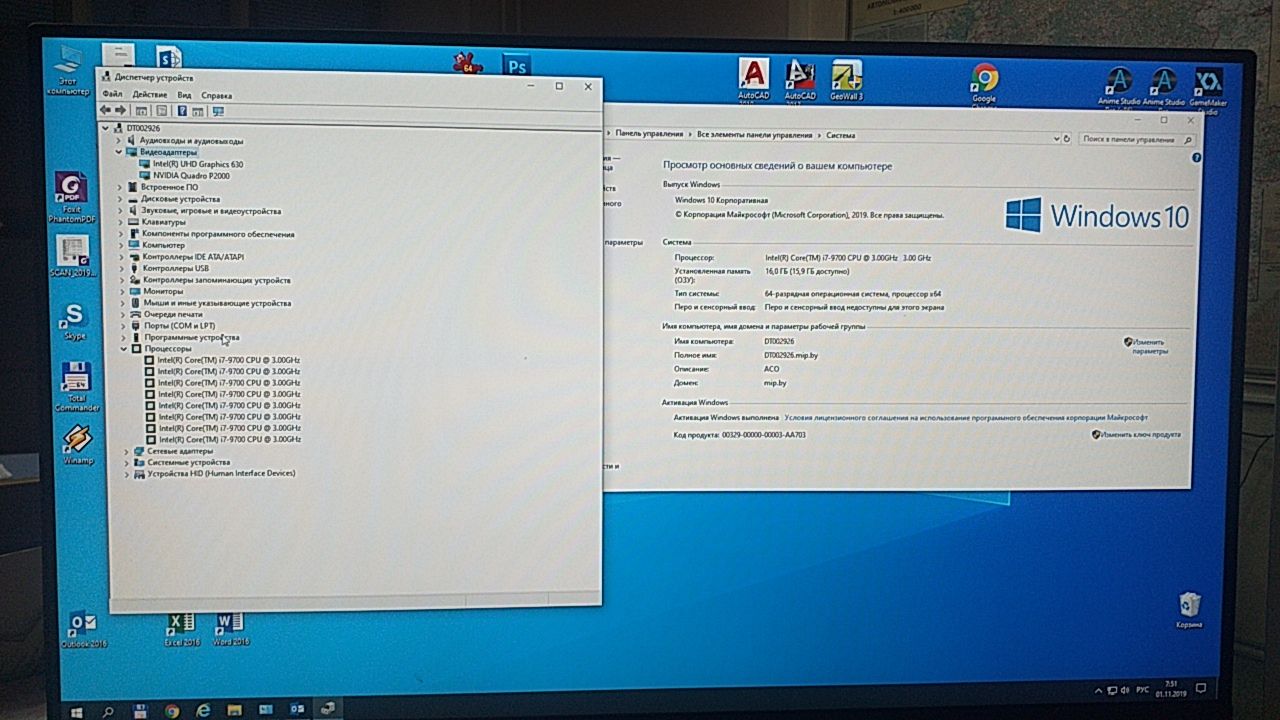
Task: Expand Контроллеры USB category
Action: click(x=121, y=268)
